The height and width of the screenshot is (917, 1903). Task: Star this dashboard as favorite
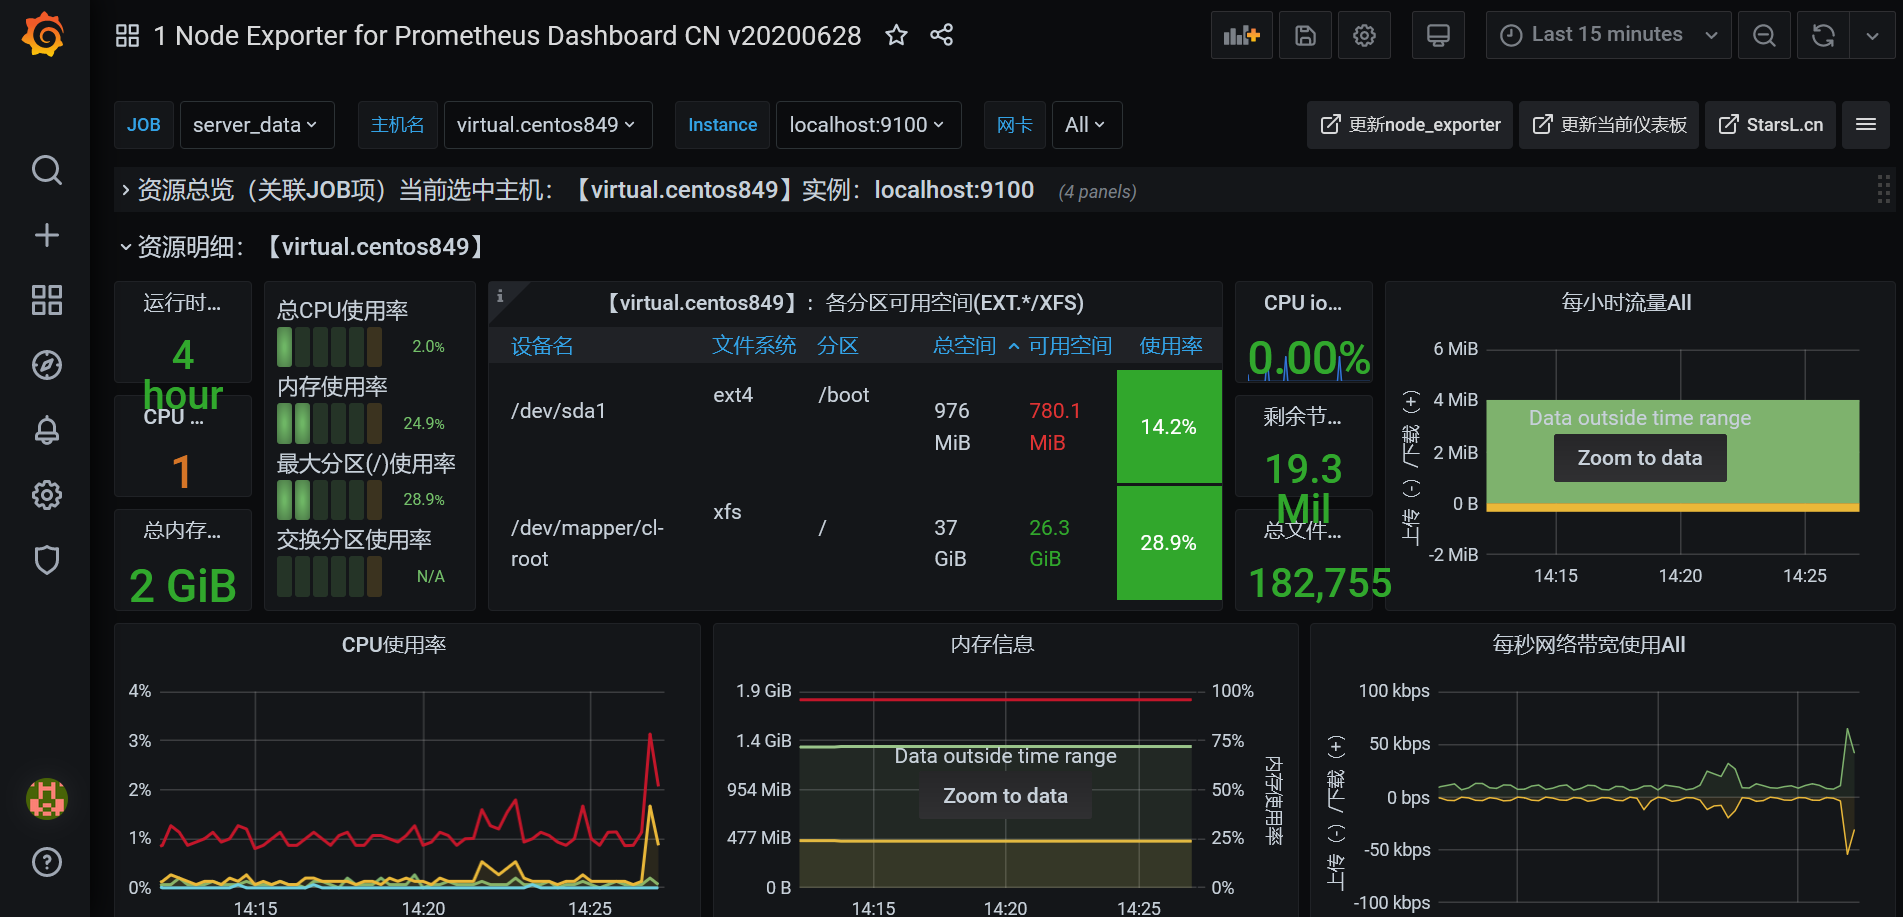(896, 36)
